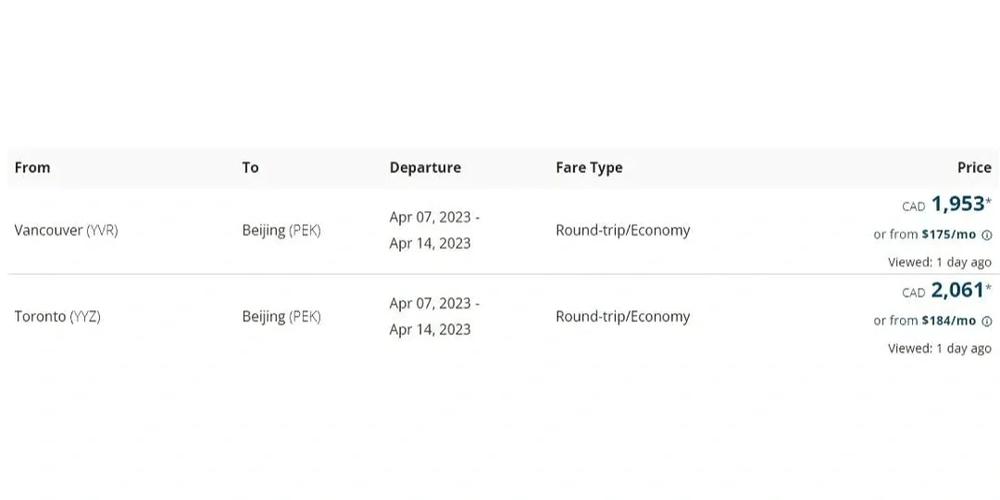Select the Toronto (YYZ) origin cell
The image size is (1000, 500).
coord(57,316)
